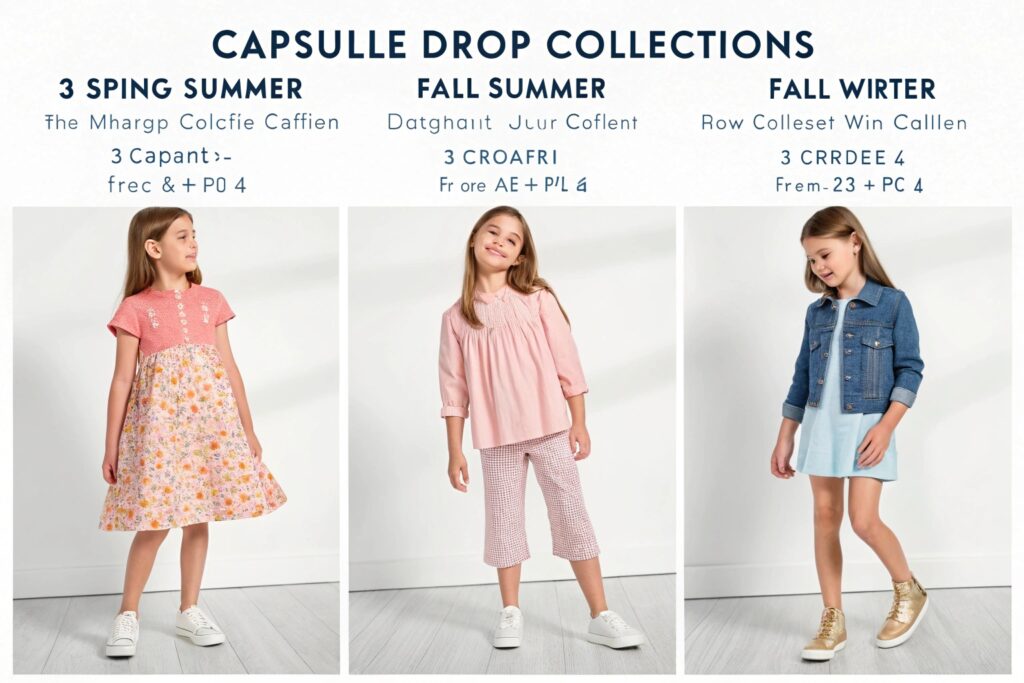
Task: Click the pink blouse outfit photo
Action: [512, 440]
